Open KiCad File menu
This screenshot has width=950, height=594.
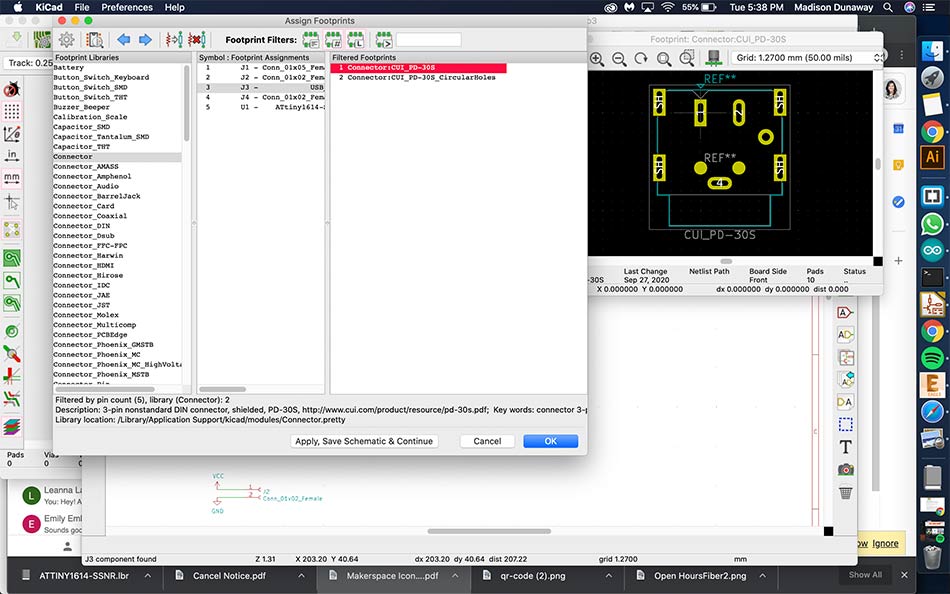click(82, 7)
